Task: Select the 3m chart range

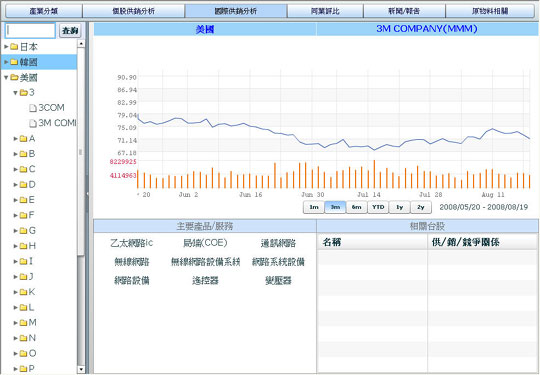Action: (x=335, y=207)
